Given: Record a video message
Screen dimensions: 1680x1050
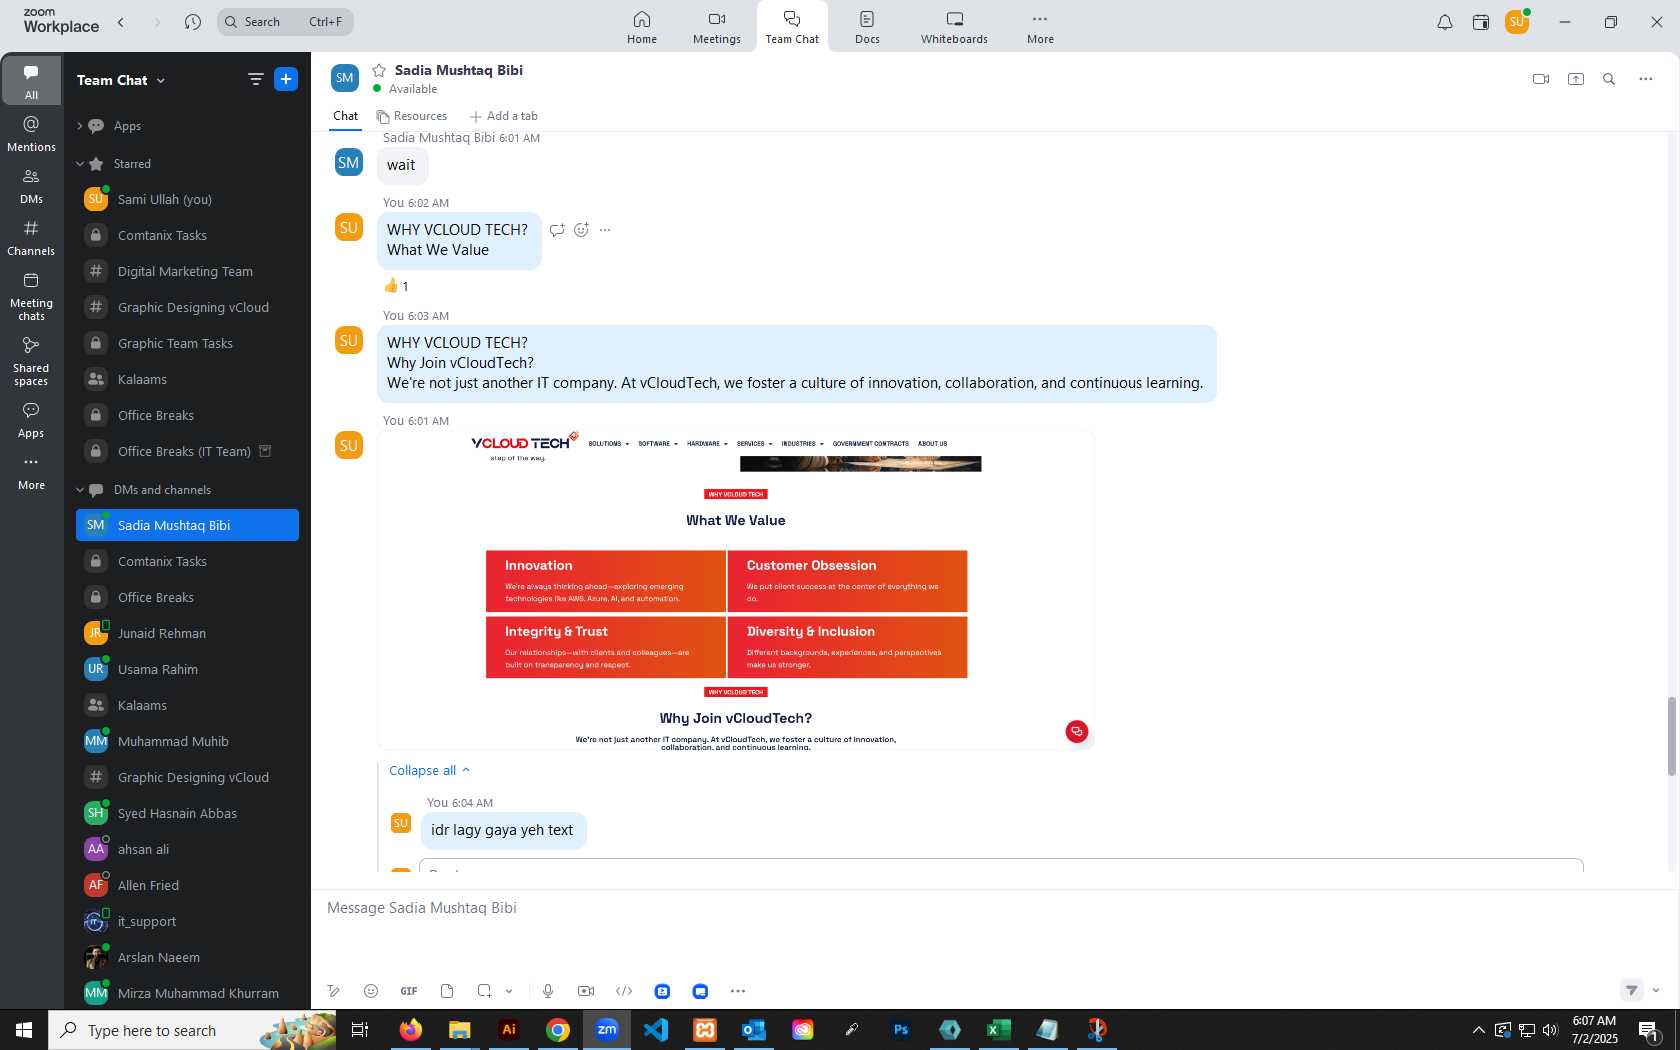Looking at the screenshot, I should (x=586, y=991).
